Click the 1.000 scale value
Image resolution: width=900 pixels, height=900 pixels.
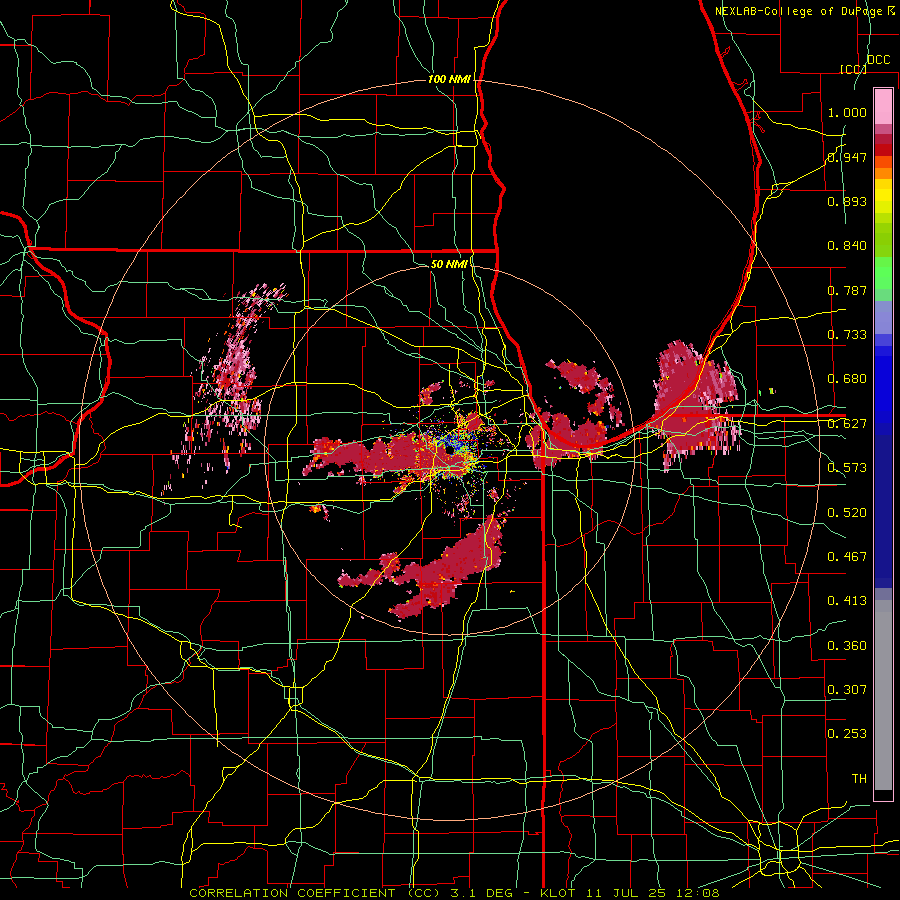pos(847,112)
